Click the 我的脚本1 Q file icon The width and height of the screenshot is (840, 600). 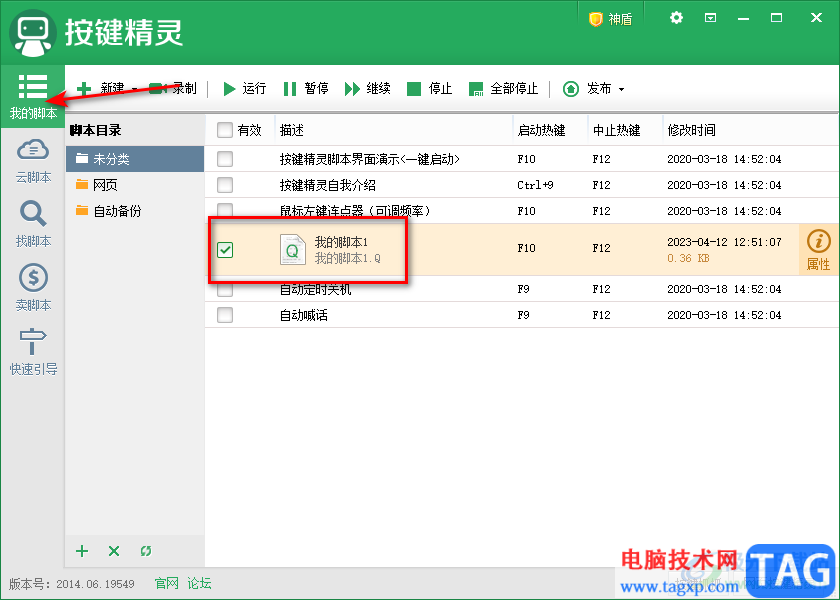pyautogui.click(x=292, y=250)
